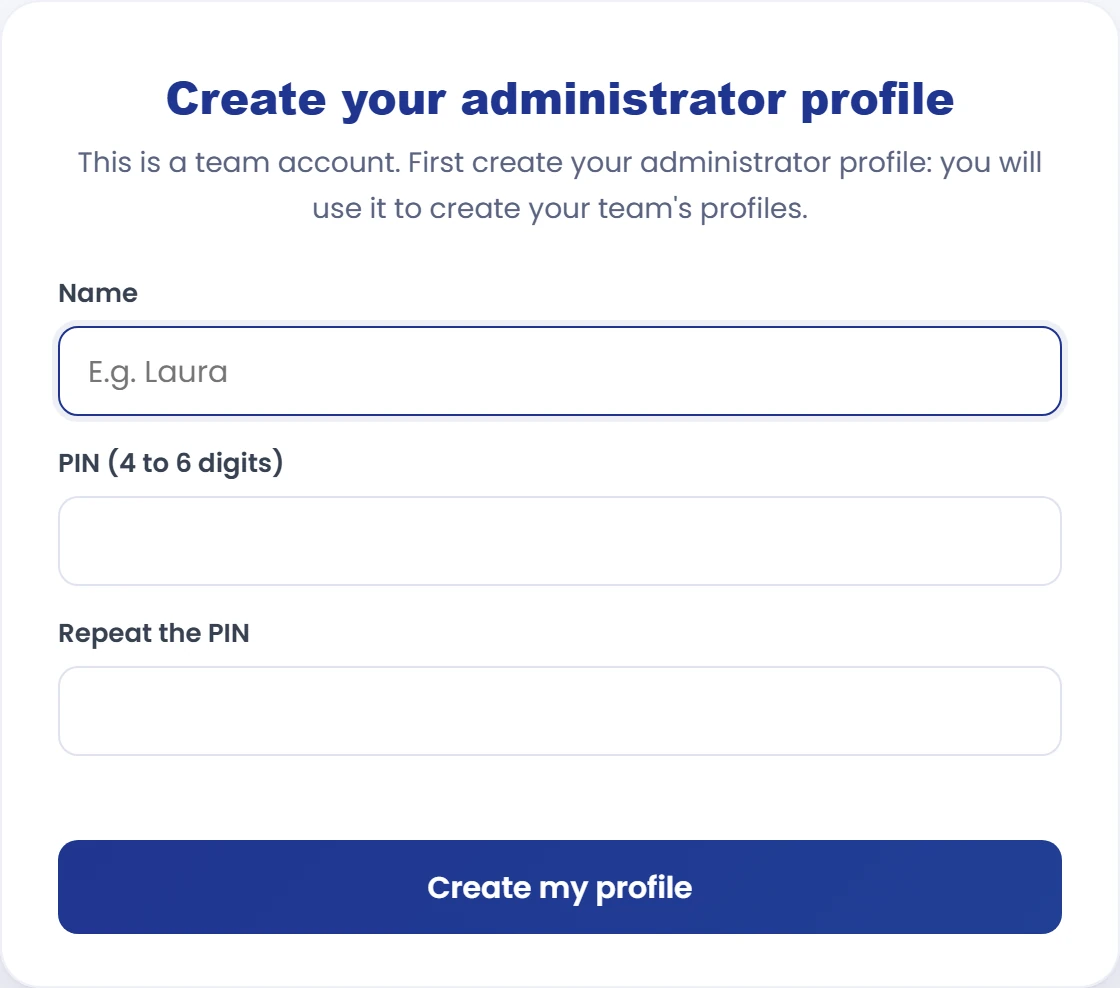Image resolution: width=1120 pixels, height=988 pixels.
Task: Click the "Name" field label
Action: pyautogui.click(x=98, y=293)
